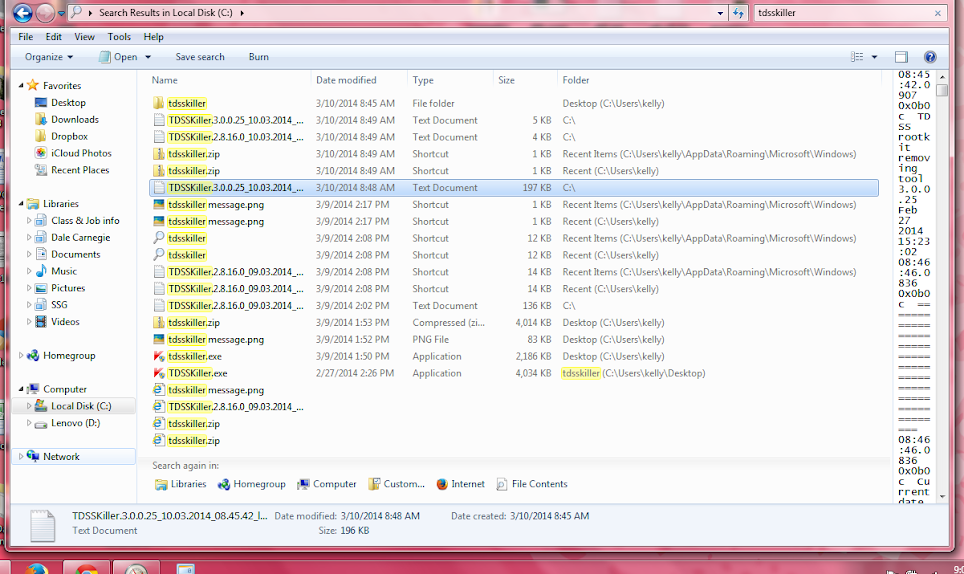
Task: Select Desktop in Favorites
Action: 68,103
